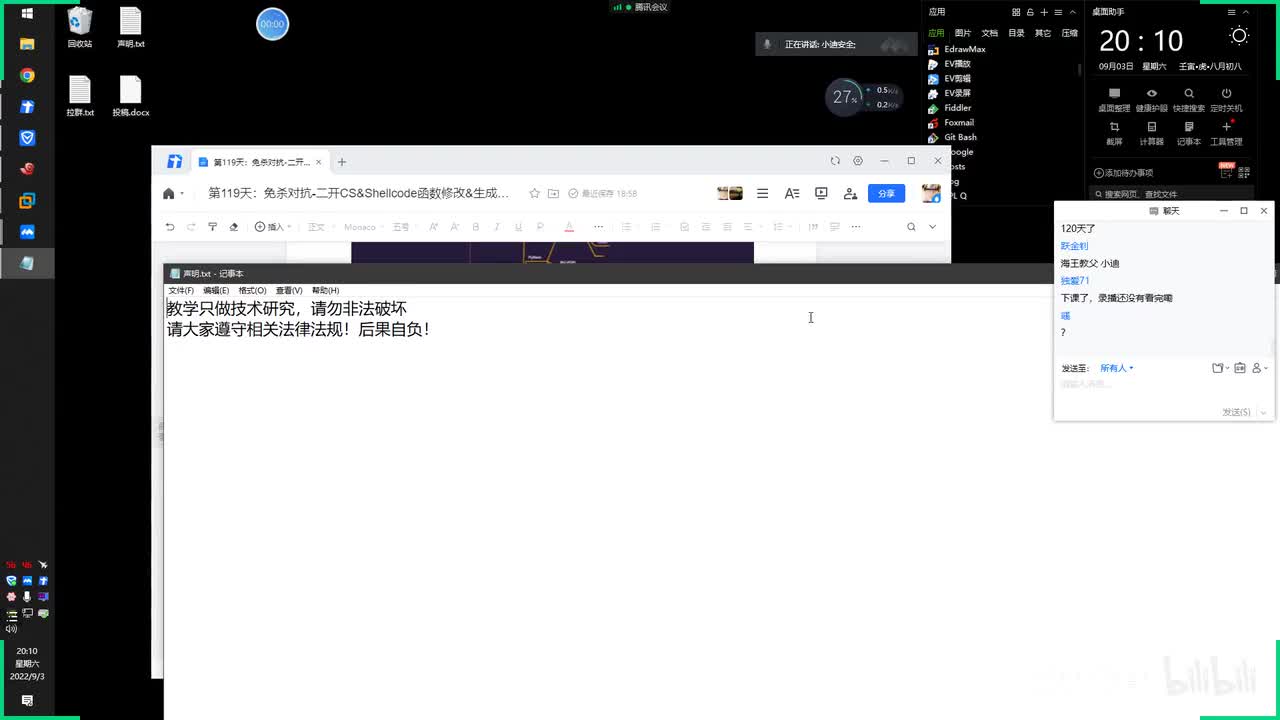Open new tab with plus in Tencent Docs
This screenshot has height=720, width=1280.
pos(341,162)
